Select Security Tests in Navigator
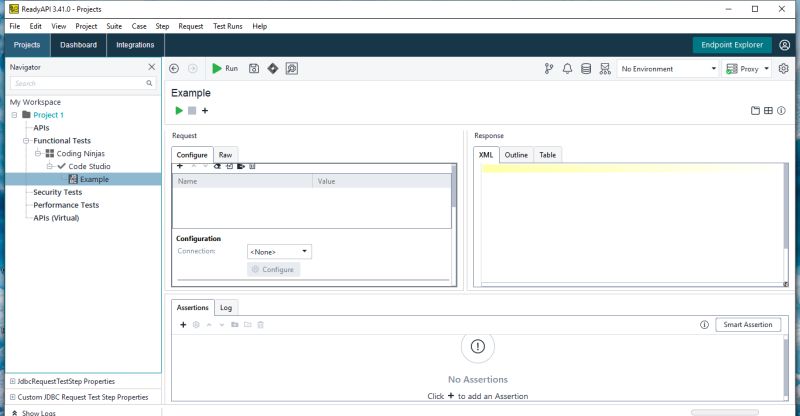 [58, 192]
